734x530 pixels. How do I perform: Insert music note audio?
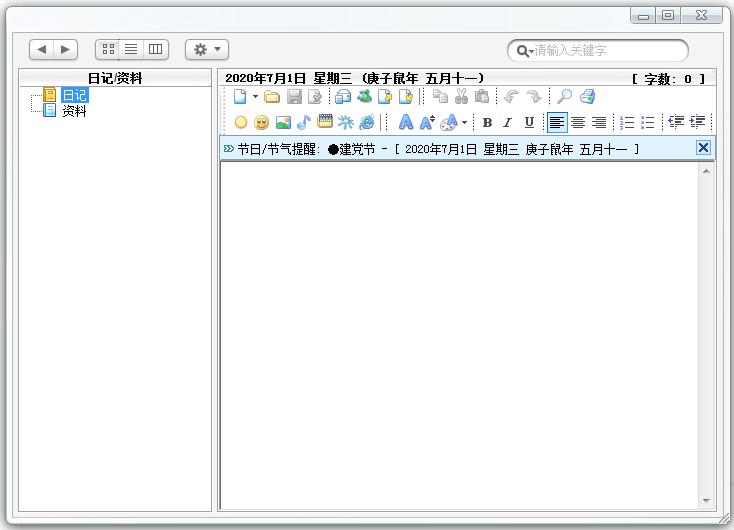[304, 123]
